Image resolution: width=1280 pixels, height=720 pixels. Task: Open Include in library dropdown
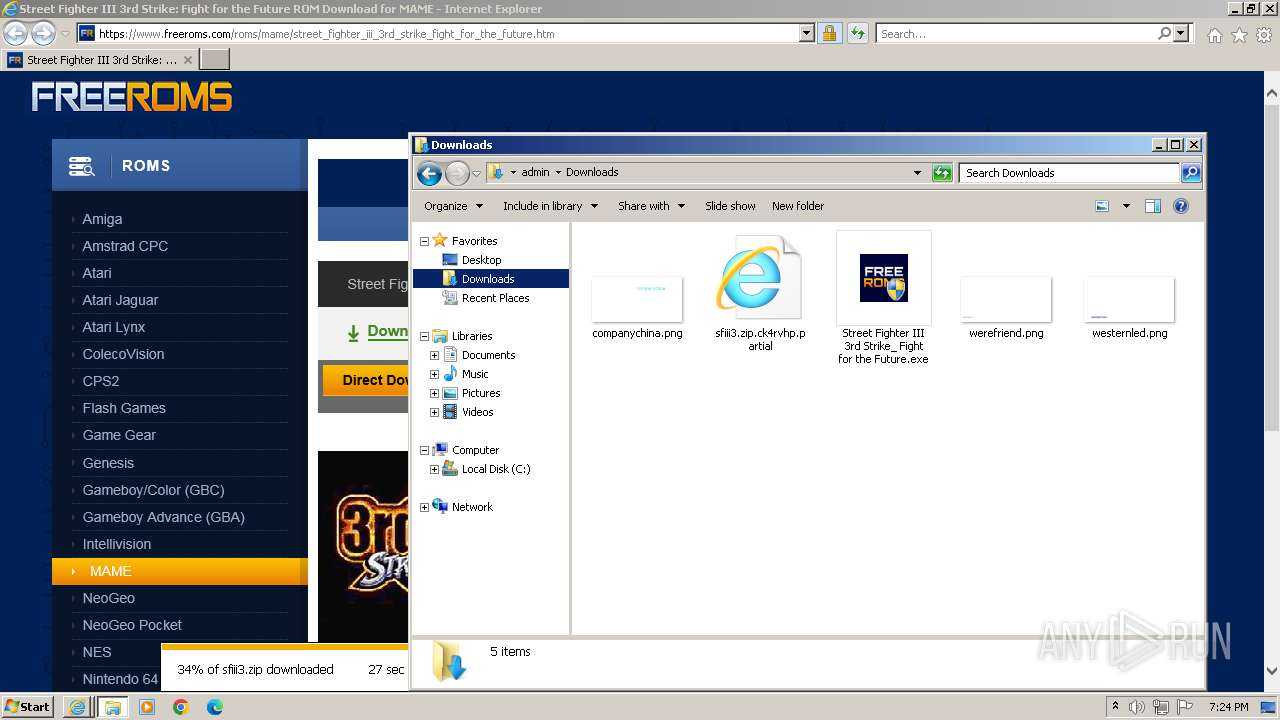click(550, 206)
